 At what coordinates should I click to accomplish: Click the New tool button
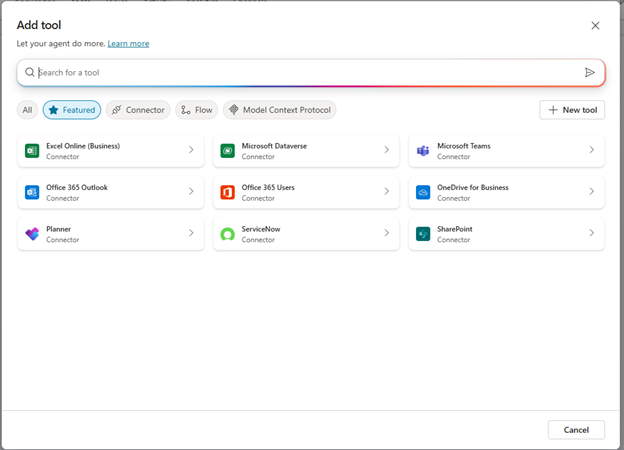click(572, 110)
